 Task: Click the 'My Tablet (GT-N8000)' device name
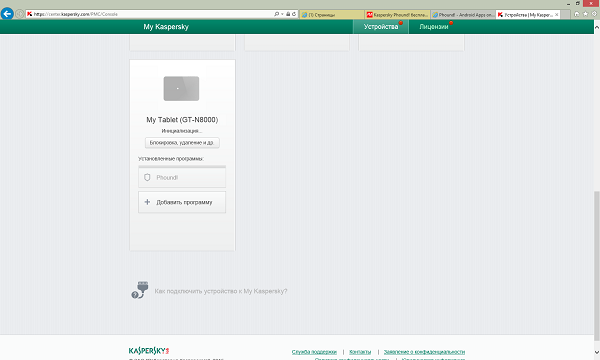point(182,120)
